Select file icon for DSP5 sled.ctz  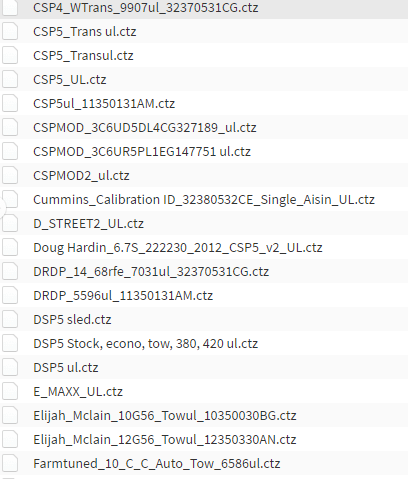tap(10, 320)
